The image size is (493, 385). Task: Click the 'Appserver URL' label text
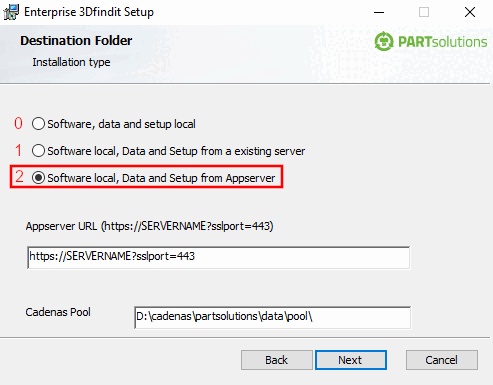click(149, 226)
